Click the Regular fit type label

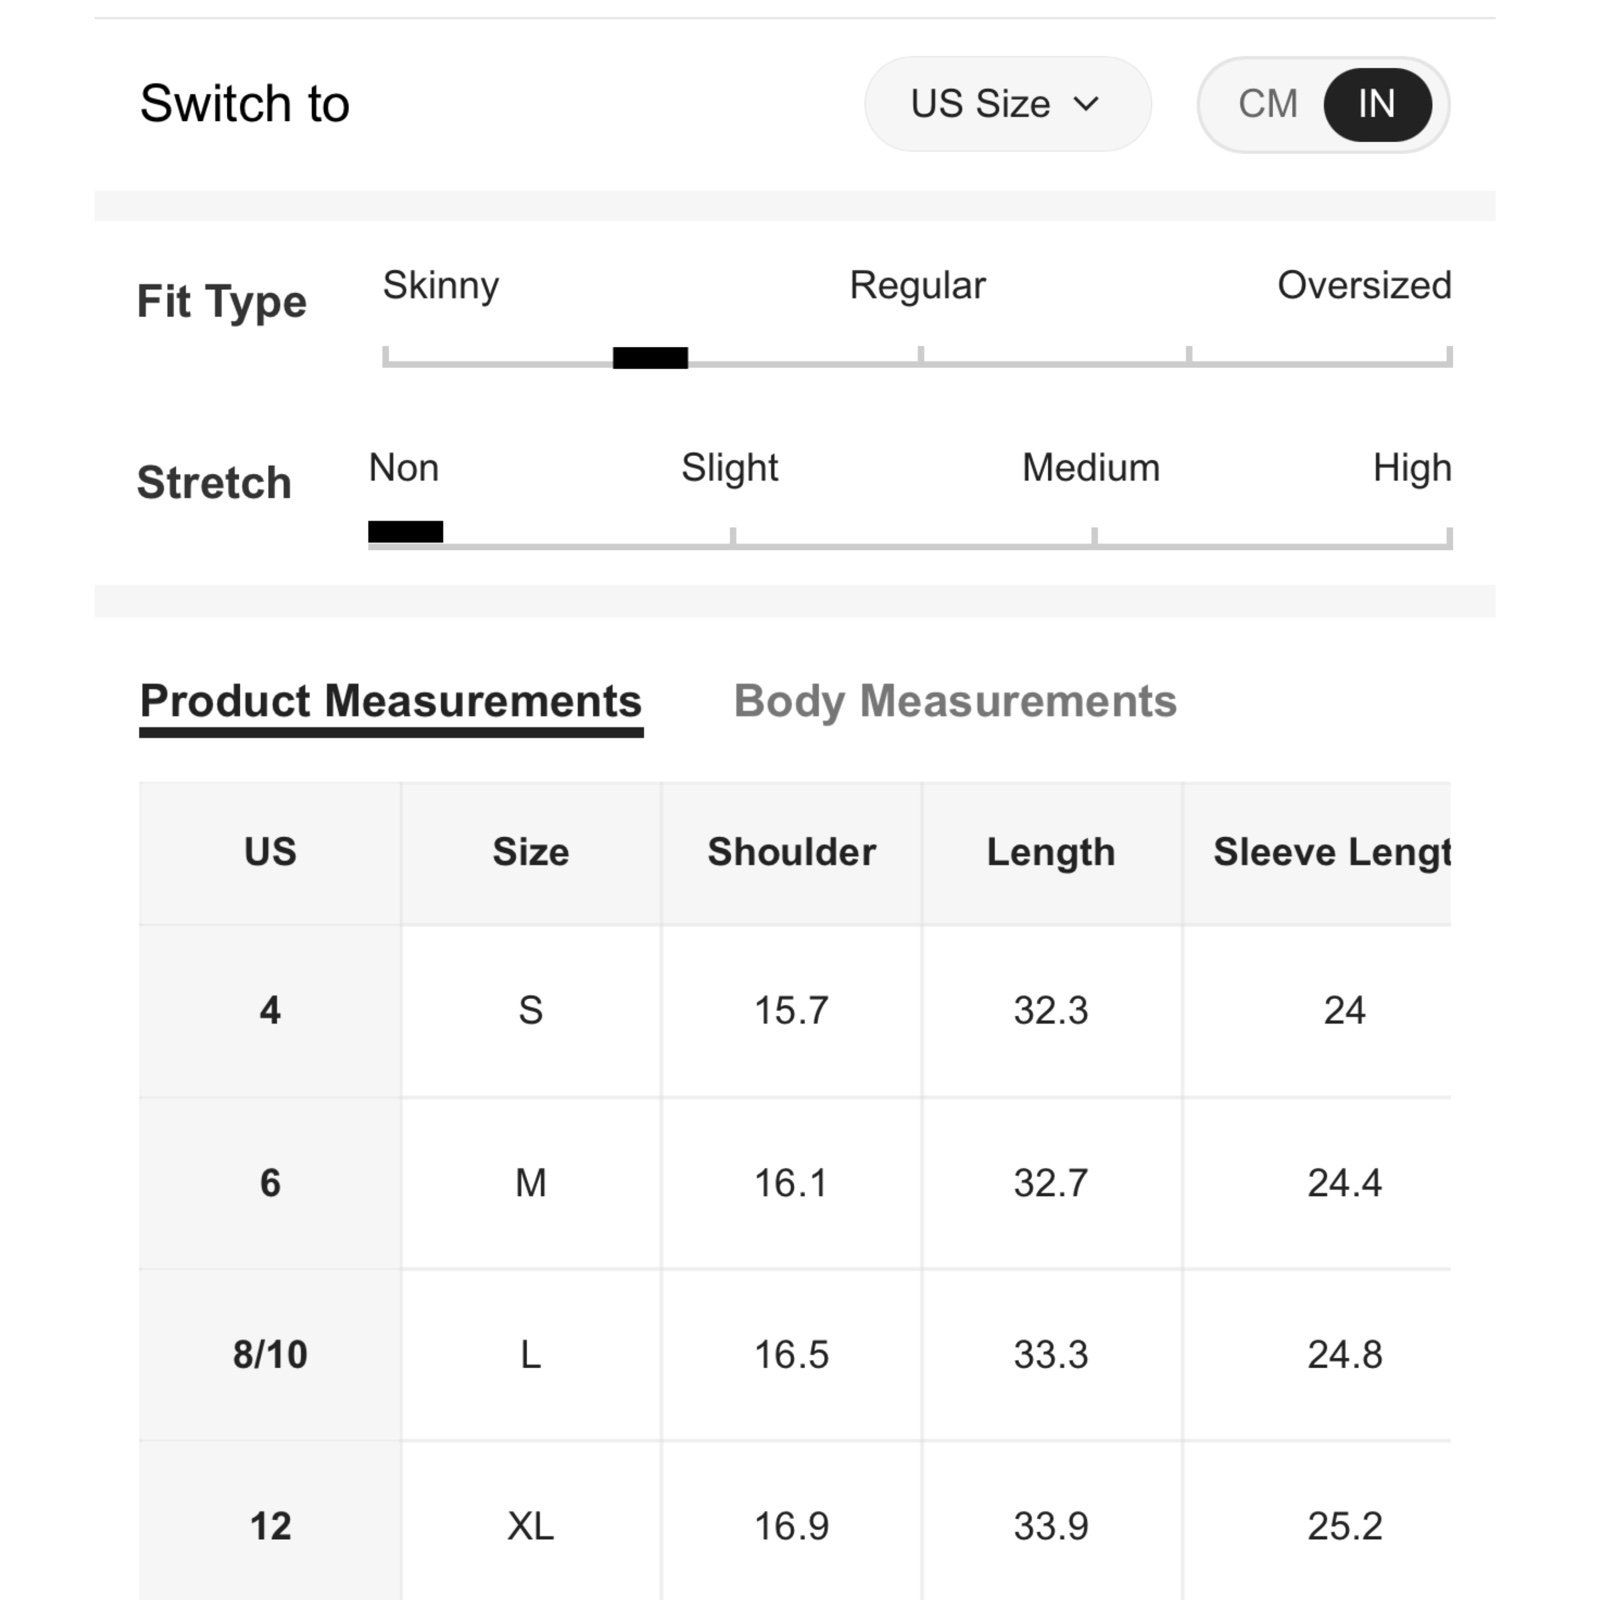click(x=917, y=285)
